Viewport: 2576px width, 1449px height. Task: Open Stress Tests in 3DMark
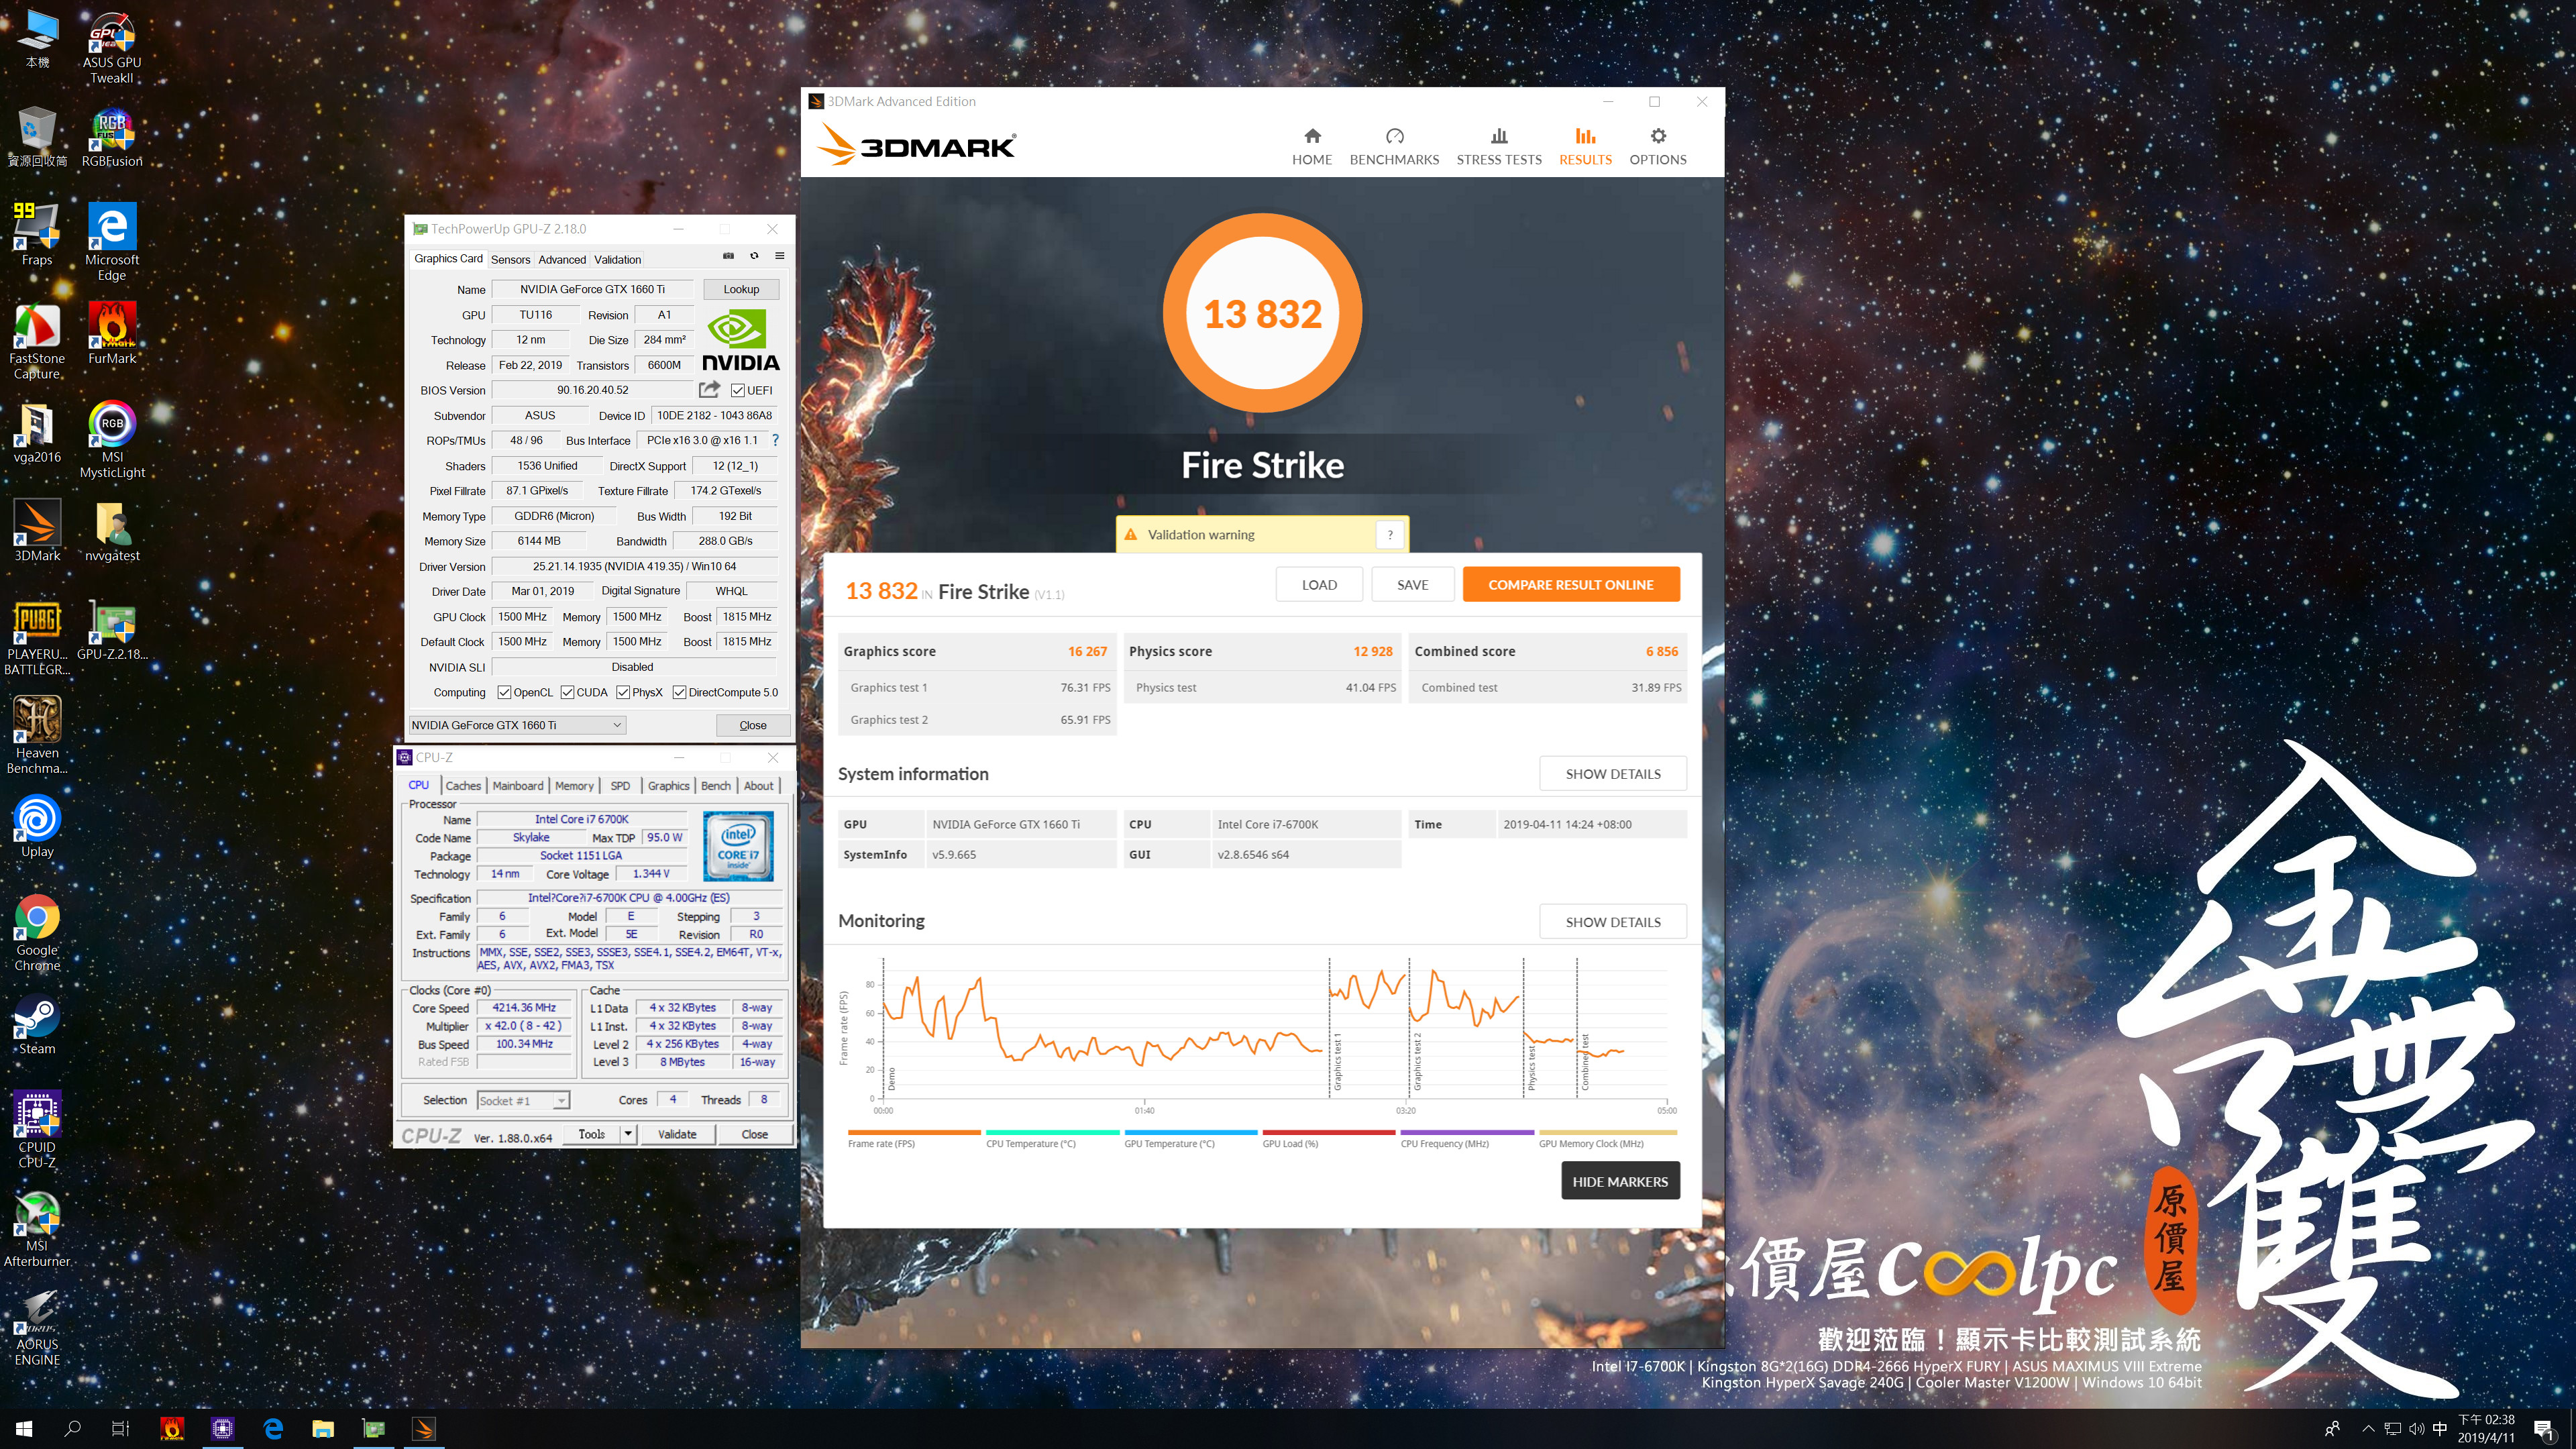[1498, 146]
